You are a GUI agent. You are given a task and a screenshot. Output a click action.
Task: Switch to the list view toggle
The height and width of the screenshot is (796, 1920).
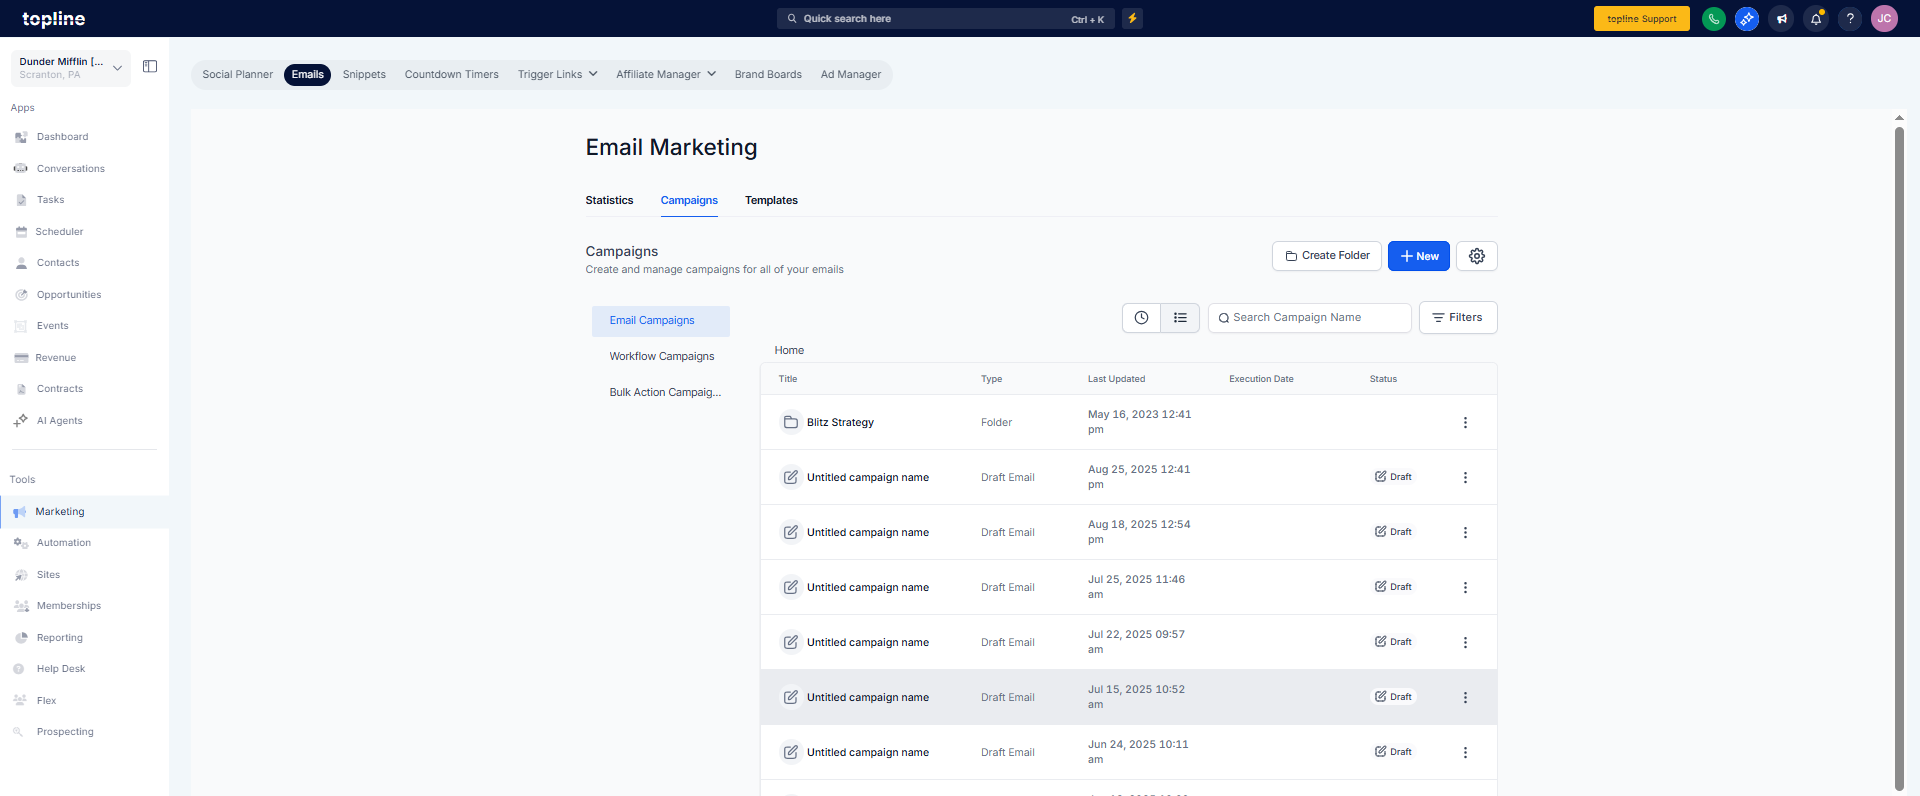coord(1180,318)
